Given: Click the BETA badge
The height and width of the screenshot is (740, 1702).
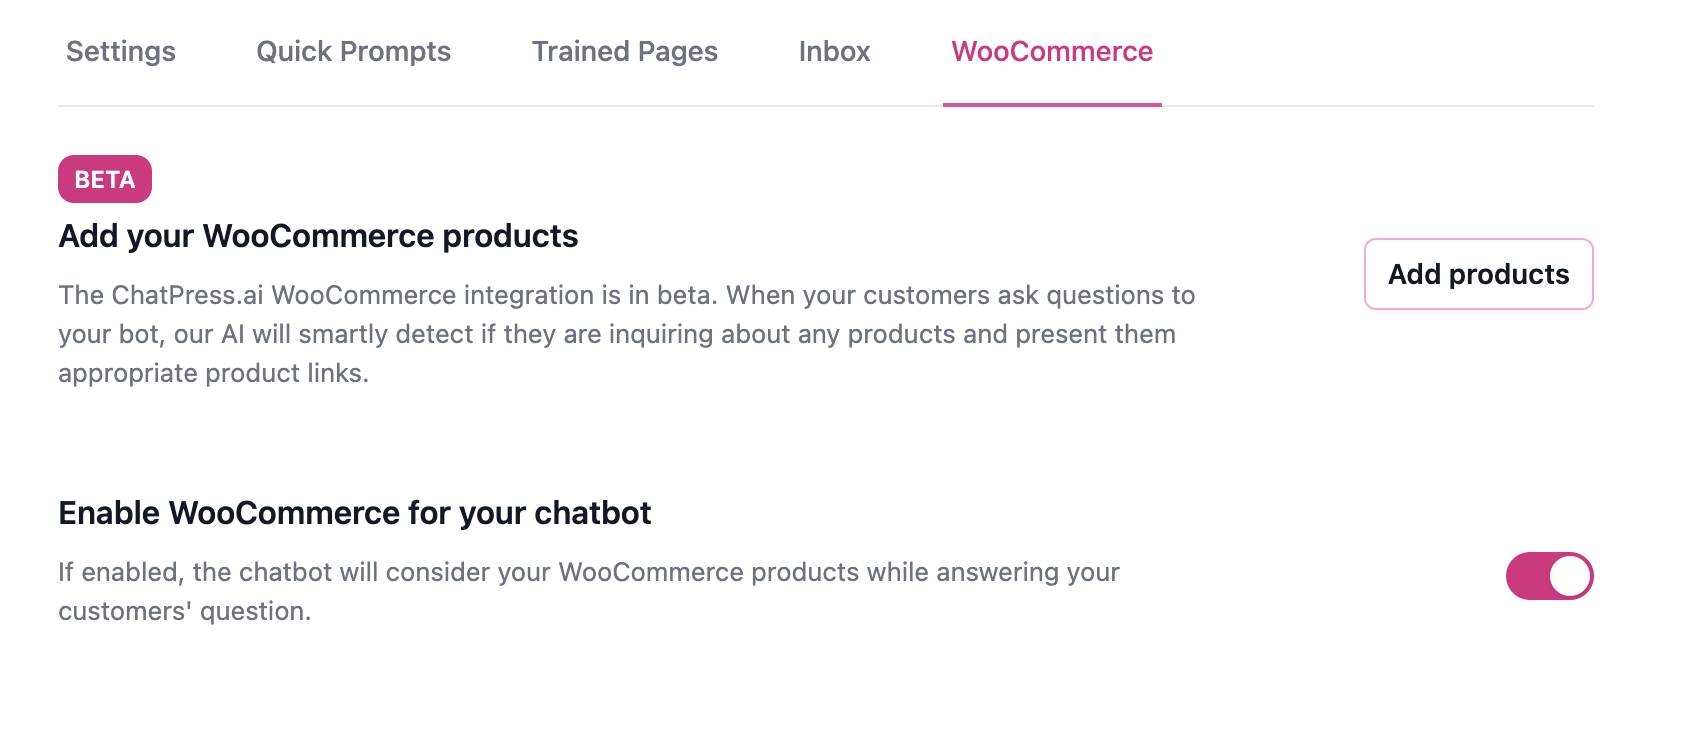Looking at the screenshot, I should (104, 180).
